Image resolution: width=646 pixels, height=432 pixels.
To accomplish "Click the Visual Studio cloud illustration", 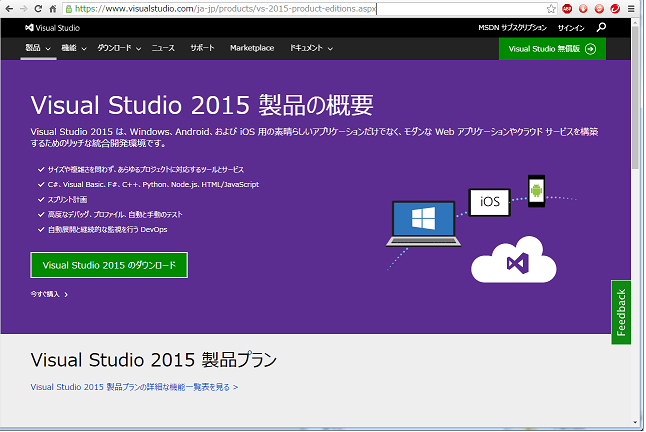I will tap(514, 260).
